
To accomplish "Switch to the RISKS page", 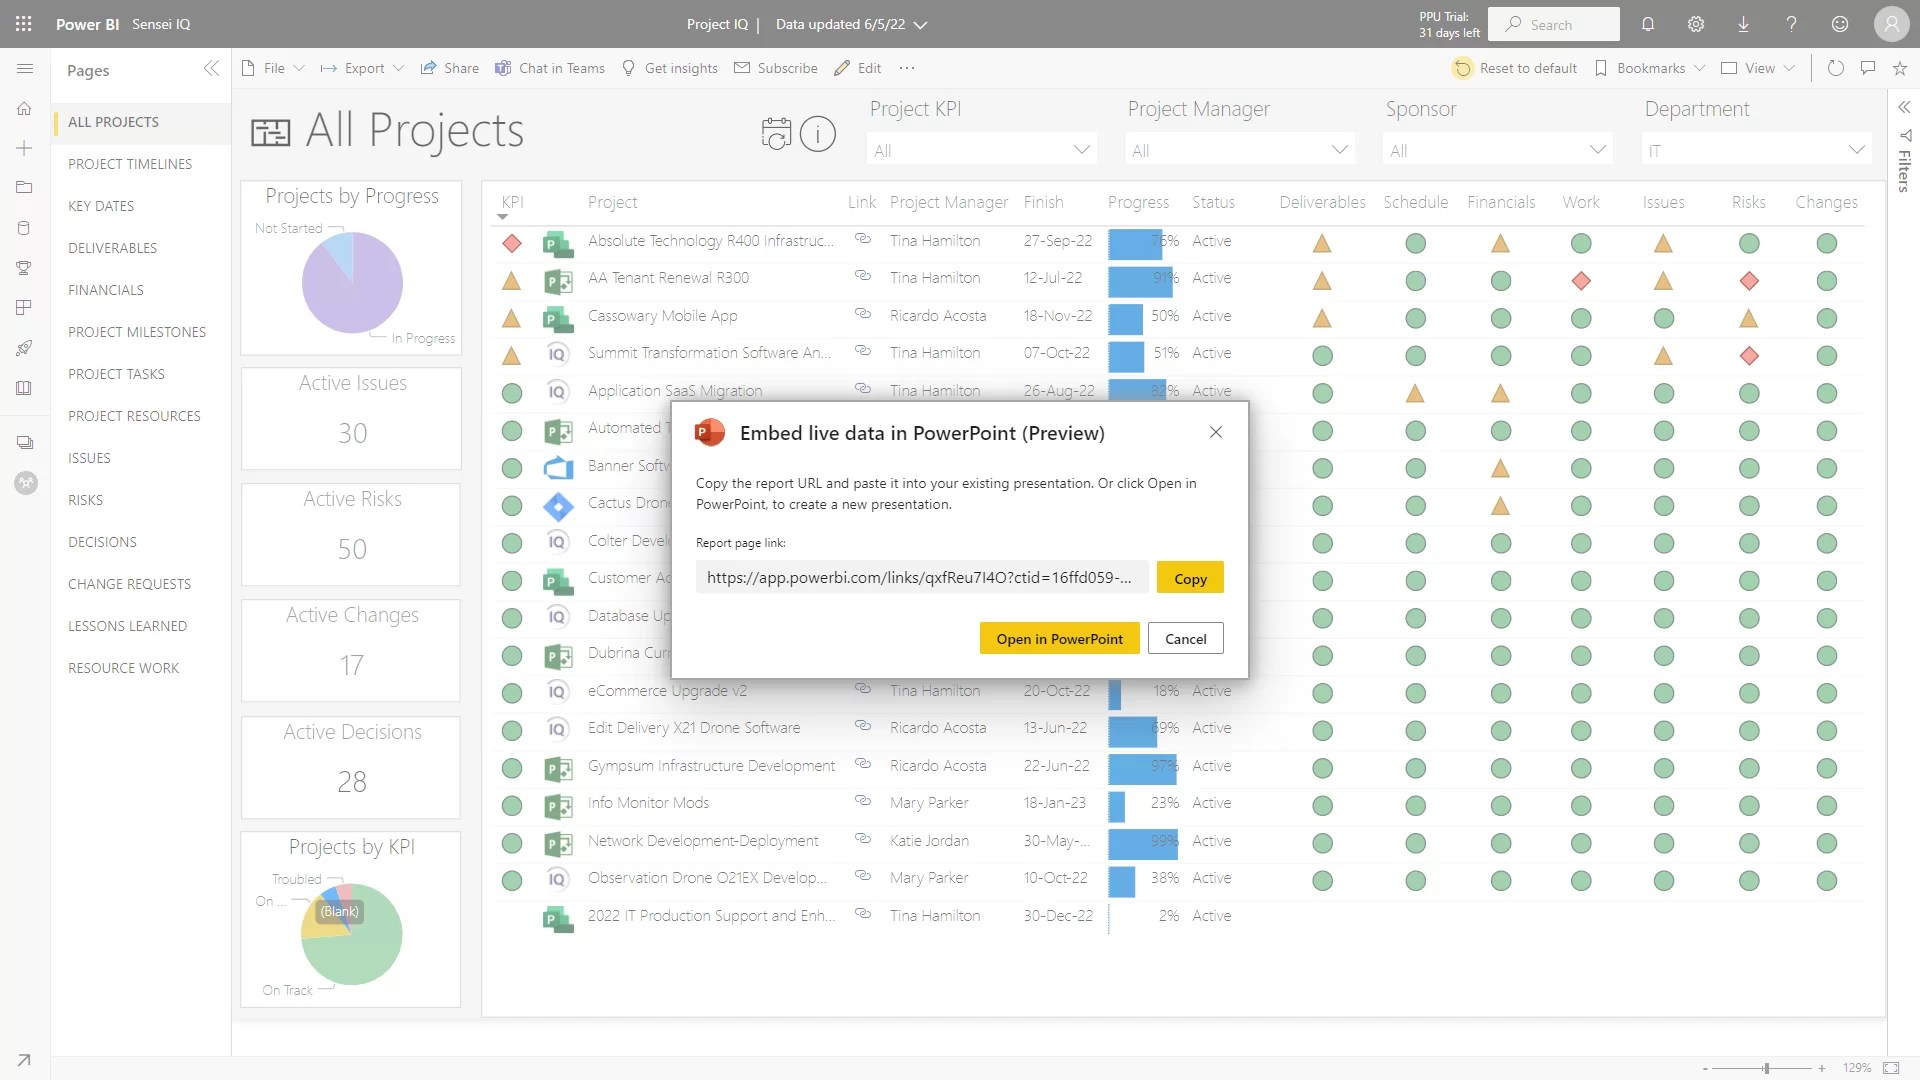I will point(85,499).
